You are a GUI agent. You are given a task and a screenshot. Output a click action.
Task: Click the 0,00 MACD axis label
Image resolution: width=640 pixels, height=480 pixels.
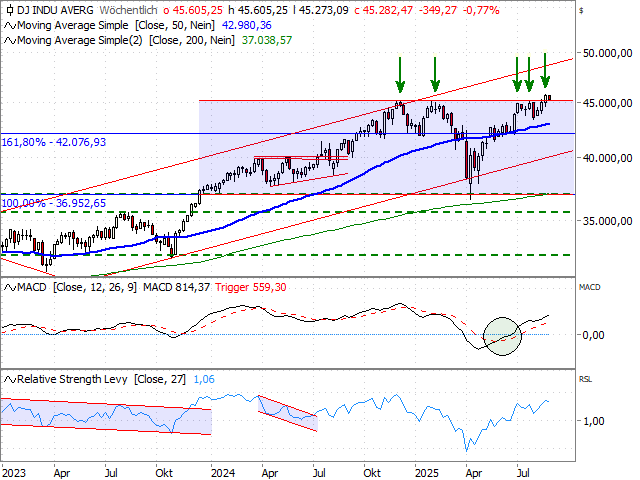[x=593, y=335]
